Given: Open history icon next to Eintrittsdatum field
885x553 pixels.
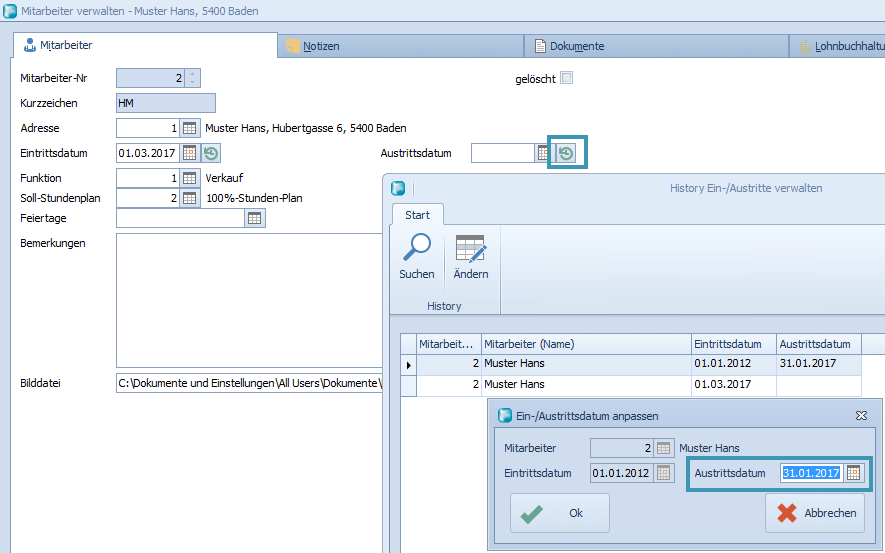Looking at the screenshot, I should click(x=211, y=153).
